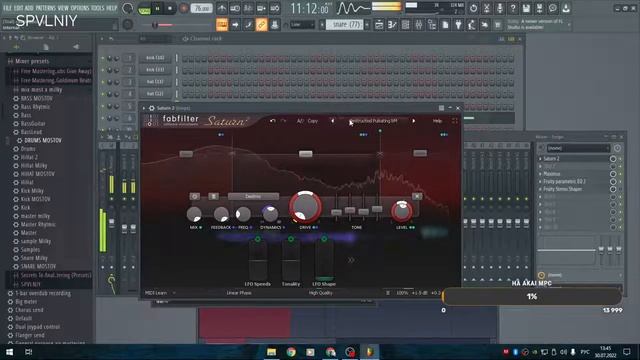Screen dimensions: 640x360
Task: Arm the record button in transport
Action: point(184,8)
